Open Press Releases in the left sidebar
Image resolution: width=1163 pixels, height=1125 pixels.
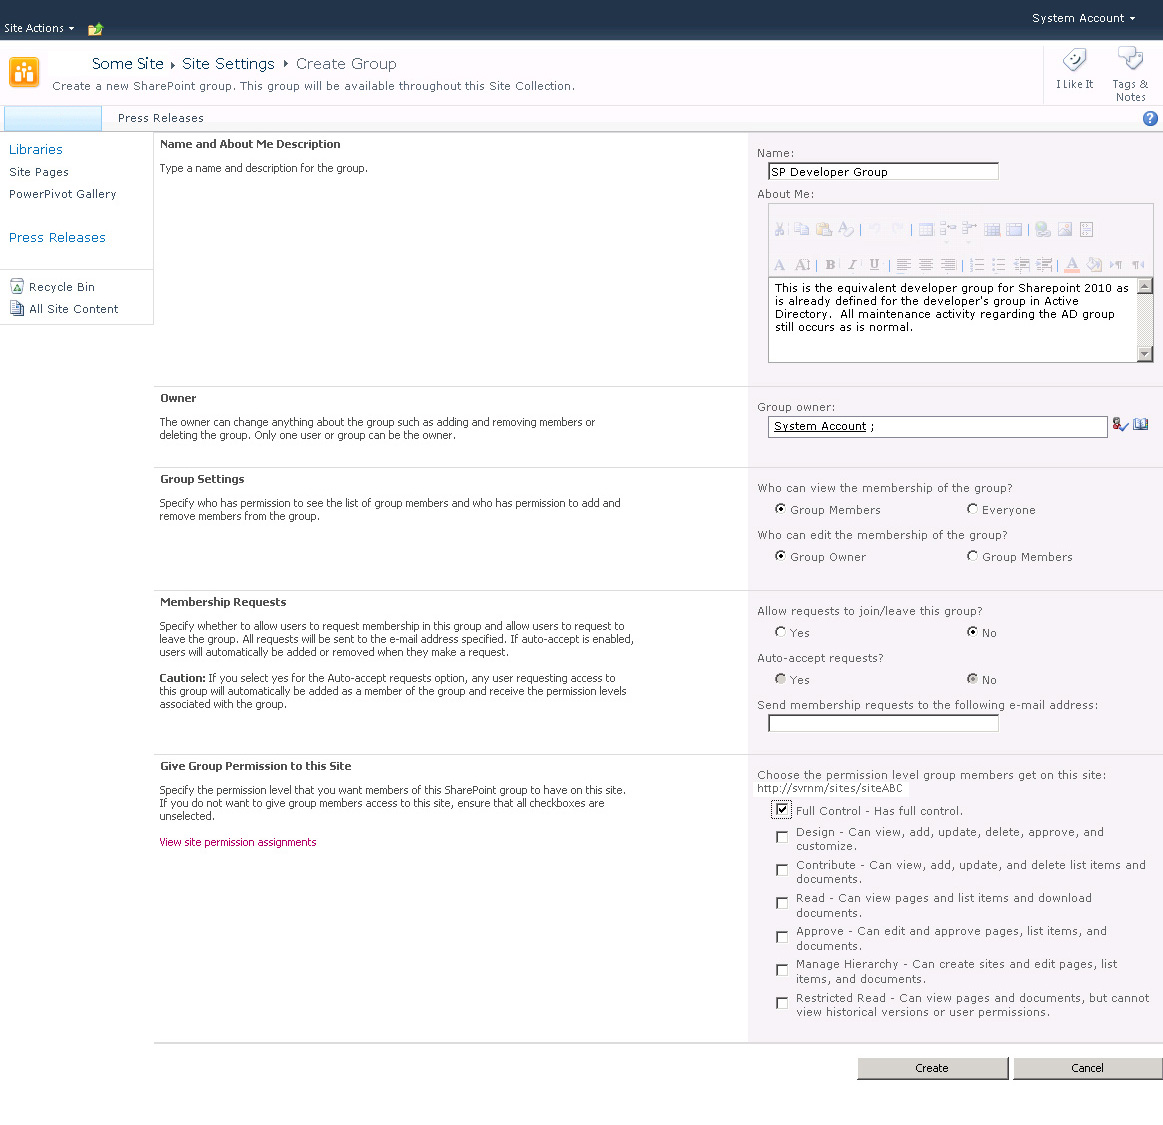[x=57, y=237]
